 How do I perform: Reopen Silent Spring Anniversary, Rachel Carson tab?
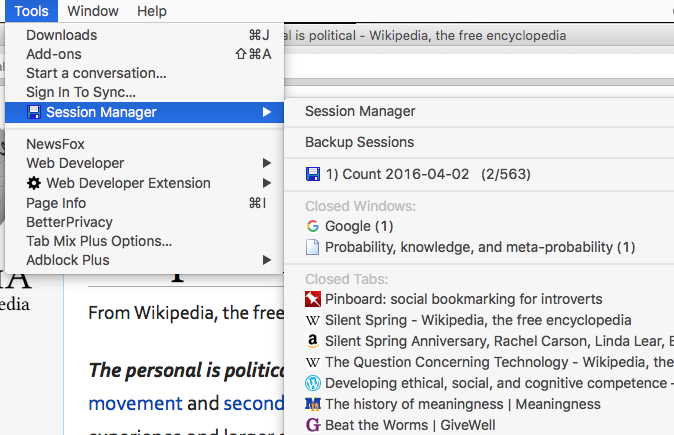[479, 341]
